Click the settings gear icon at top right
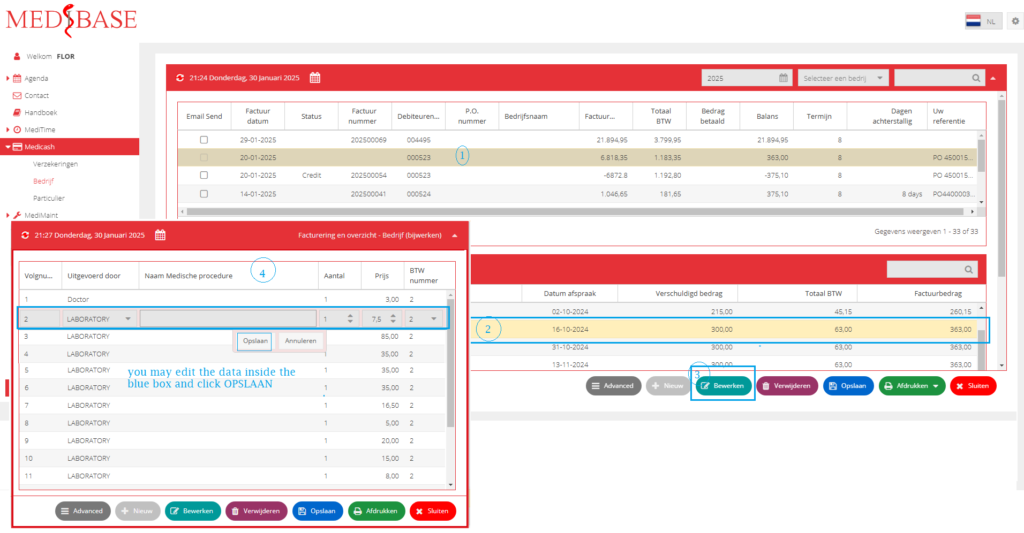 [1015, 21]
